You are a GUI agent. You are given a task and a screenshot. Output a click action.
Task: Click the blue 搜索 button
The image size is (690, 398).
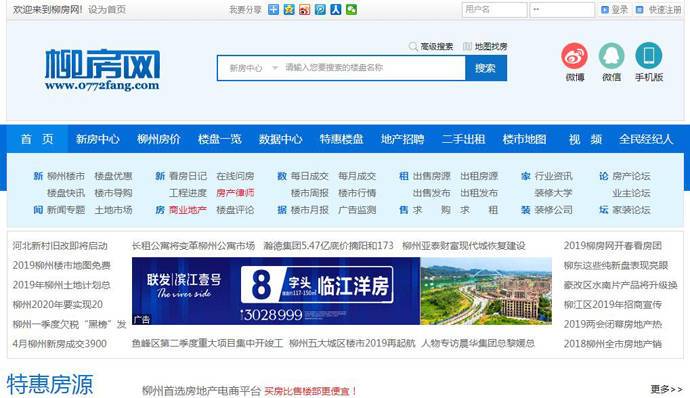pos(486,68)
